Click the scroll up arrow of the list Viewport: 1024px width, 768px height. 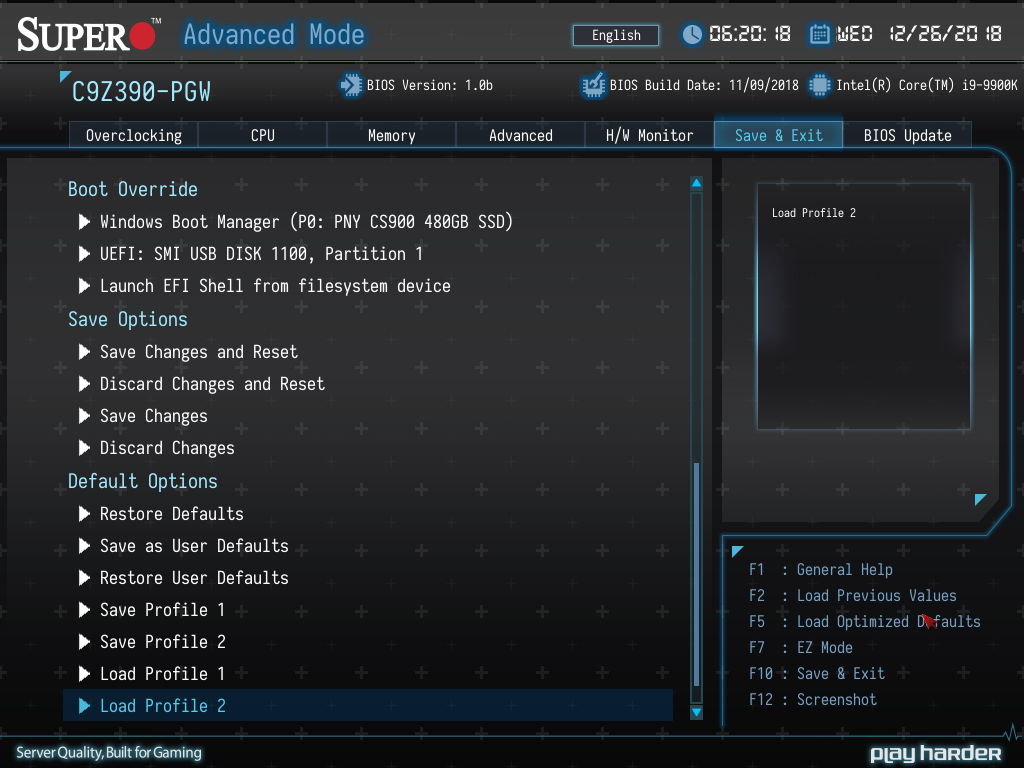[697, 183]
